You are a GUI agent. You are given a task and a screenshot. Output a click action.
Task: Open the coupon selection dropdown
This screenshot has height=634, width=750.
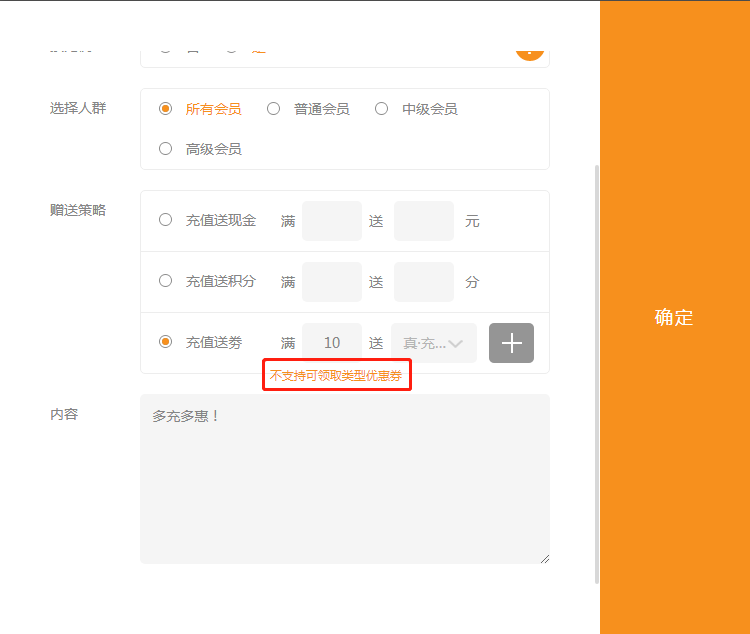tap(433, 343)
